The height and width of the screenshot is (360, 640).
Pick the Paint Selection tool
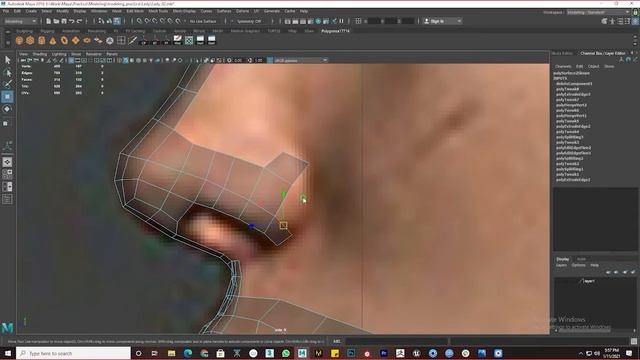7,84
